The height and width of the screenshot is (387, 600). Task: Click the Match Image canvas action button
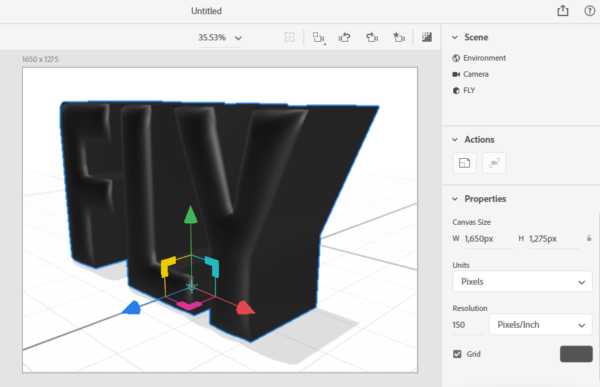coord(464,163)
